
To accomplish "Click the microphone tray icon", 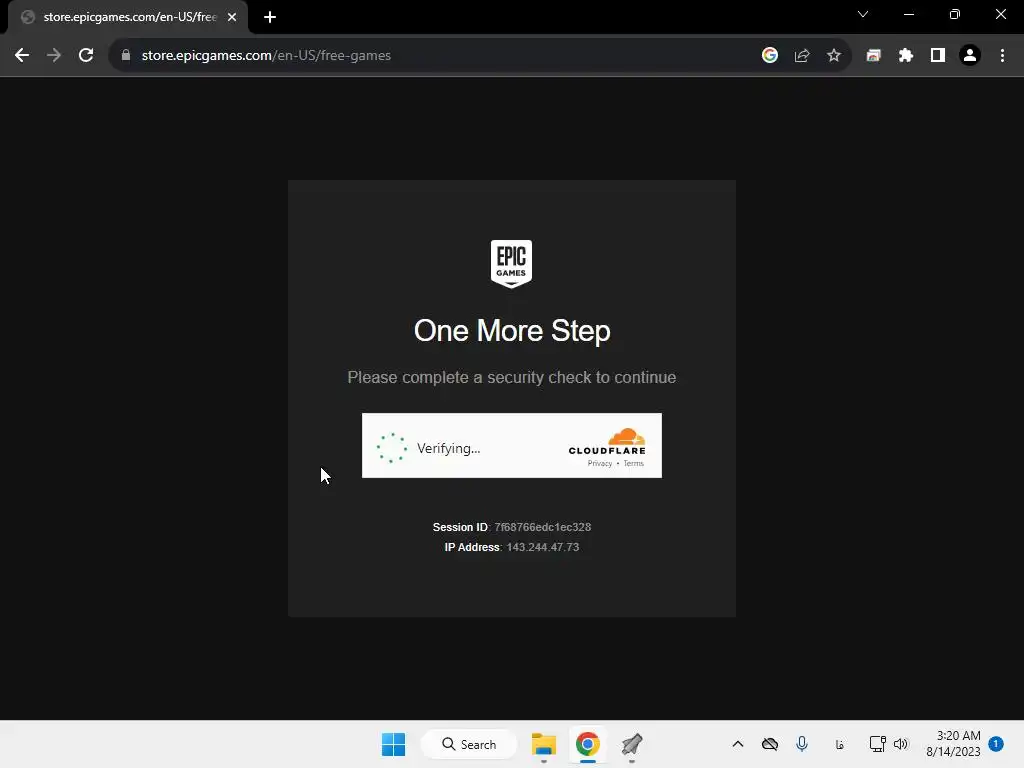I will pyautogui.click(x=802, y=744).
